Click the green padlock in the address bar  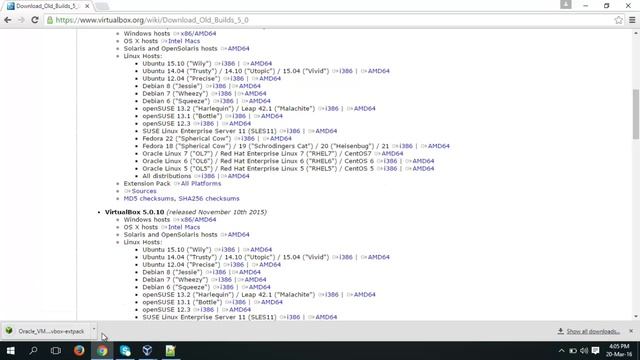pyautogui.click(x=50, y=20)
